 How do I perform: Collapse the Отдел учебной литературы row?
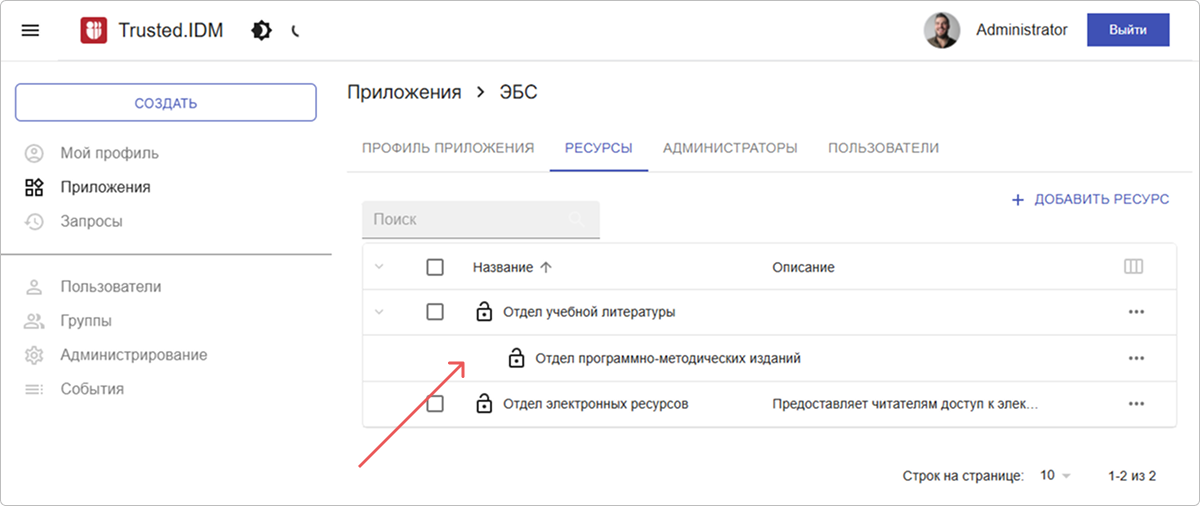tap(379, 312)
